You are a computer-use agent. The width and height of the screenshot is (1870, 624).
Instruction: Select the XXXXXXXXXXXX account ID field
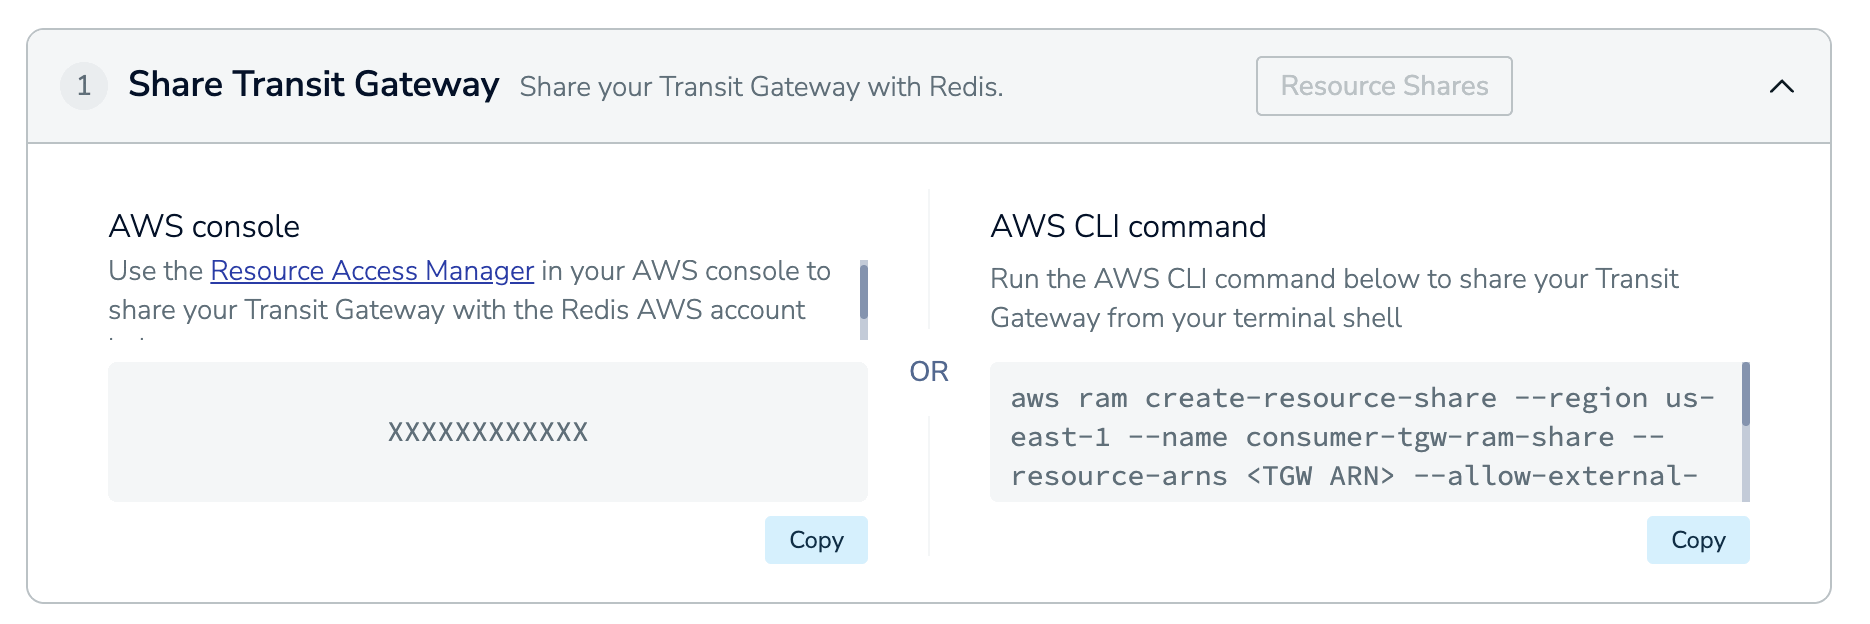(x=487, y=432)
